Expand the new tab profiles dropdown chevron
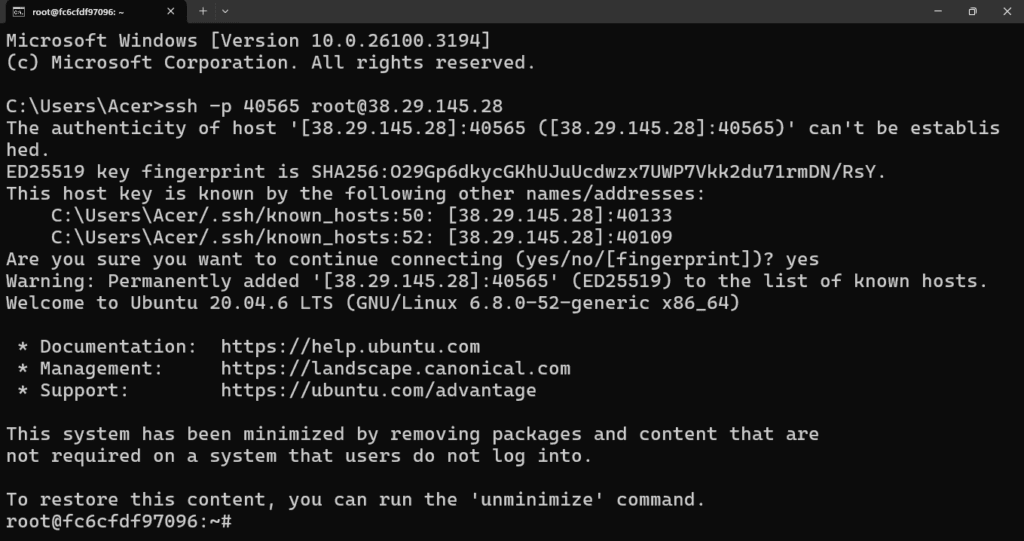The image size is (1024, 541). tap(225, 11)
